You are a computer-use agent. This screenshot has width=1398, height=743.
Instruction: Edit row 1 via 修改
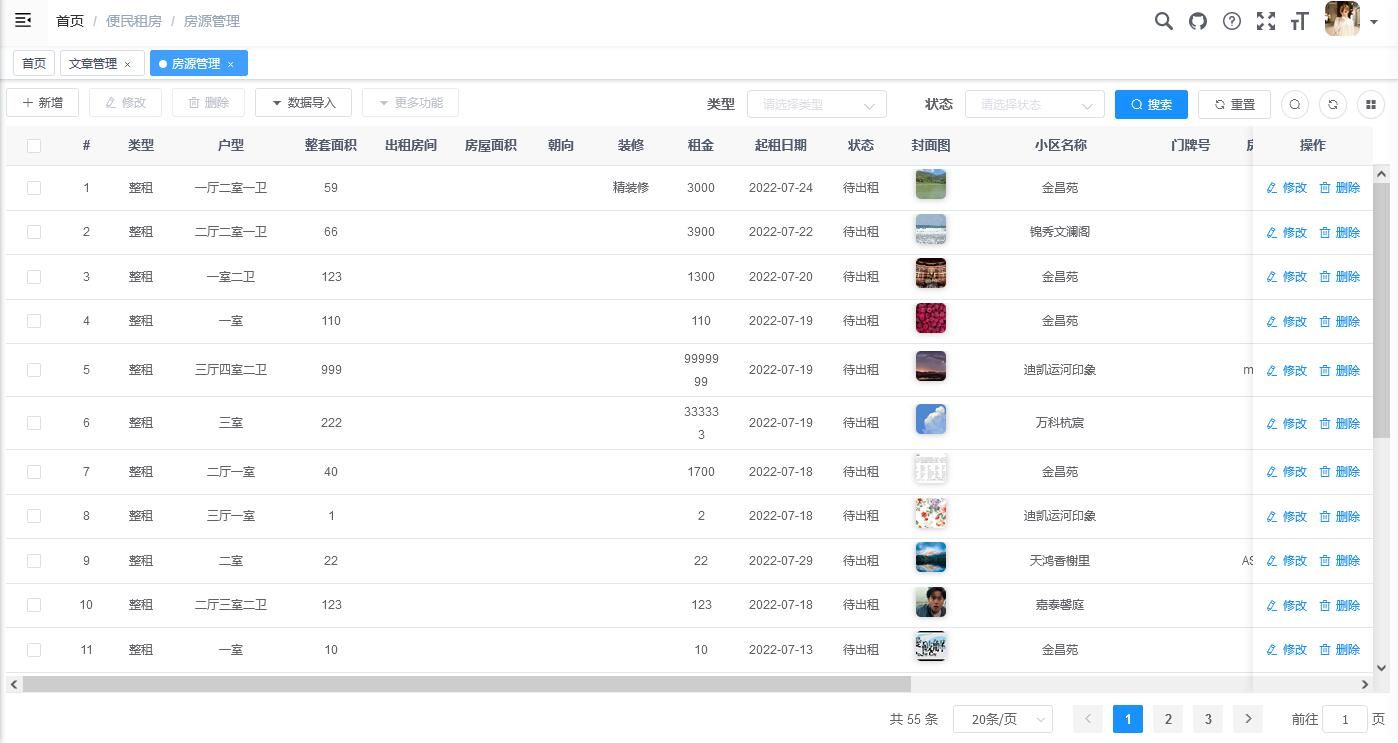click(x=1286, y=188)
